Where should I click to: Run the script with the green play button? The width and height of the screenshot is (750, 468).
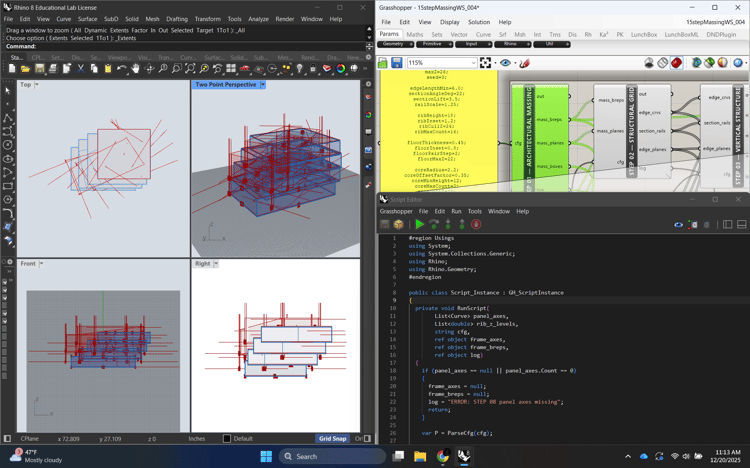pyautogui.click(x=419, y=224)
